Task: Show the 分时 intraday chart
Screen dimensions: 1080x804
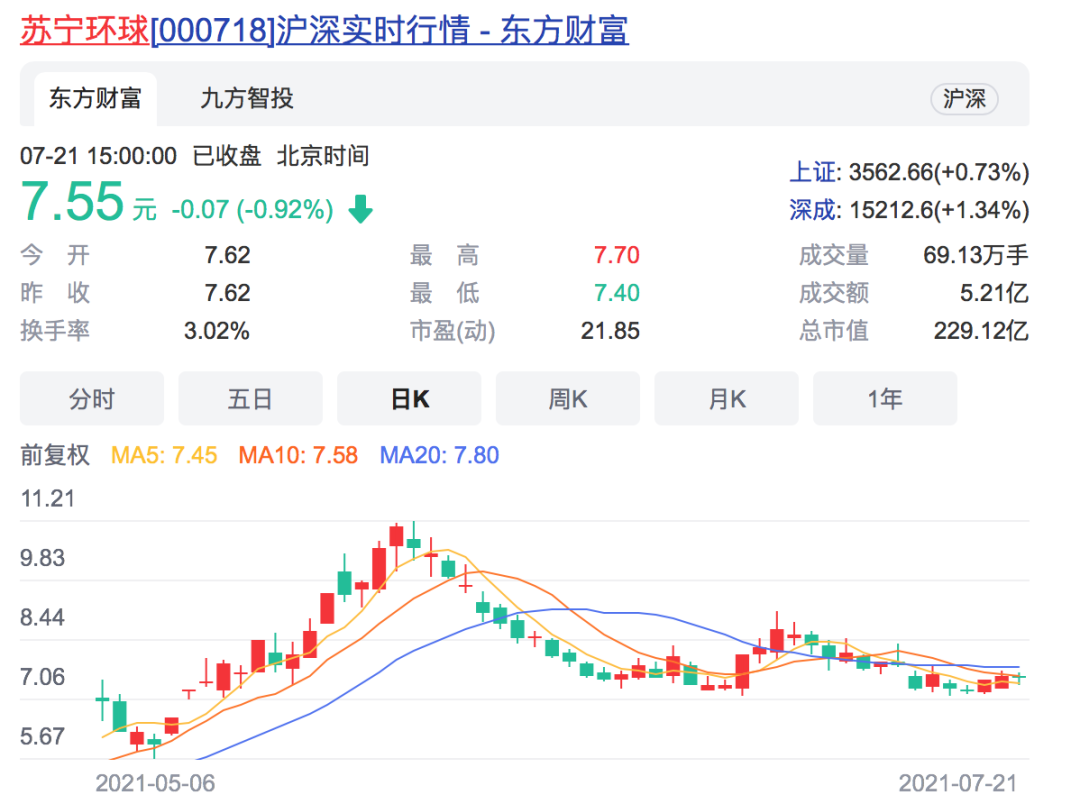Action: 92,398
